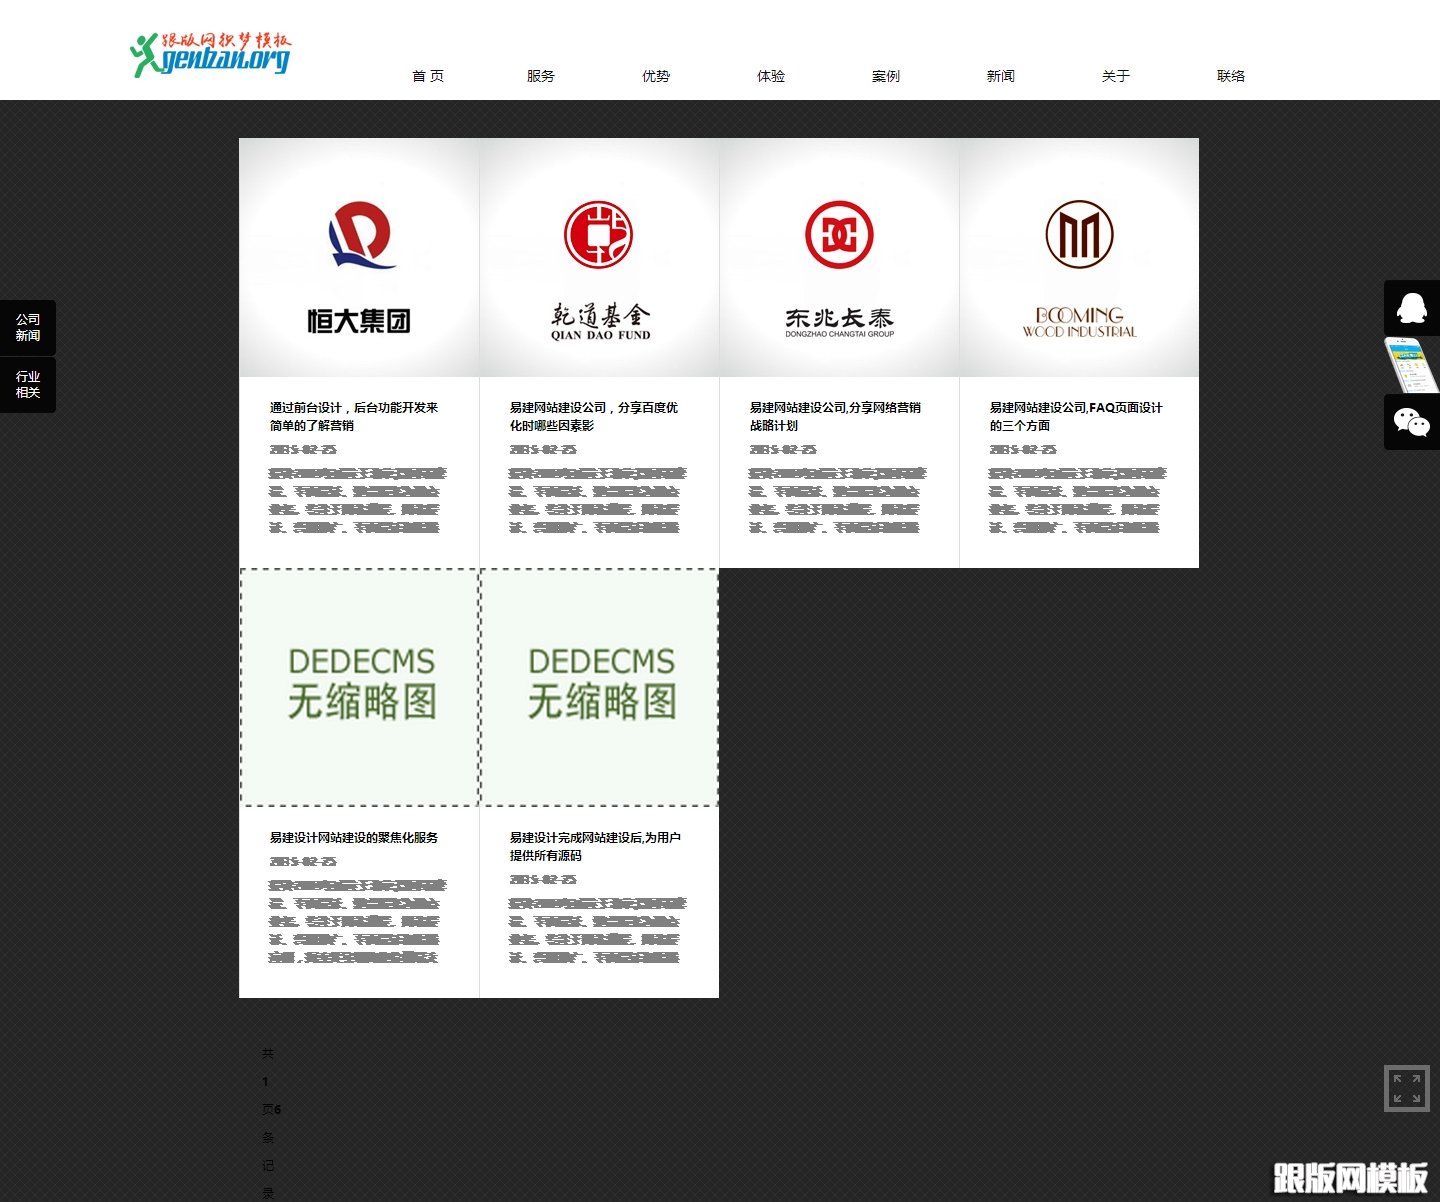The image size is (1440, 1202).
Task: Open the 东兆长泰 article thumbnail
Action: 839,256
